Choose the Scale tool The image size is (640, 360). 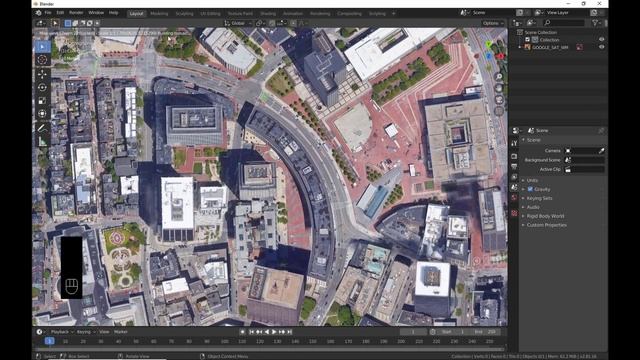(x=42, y=100)
